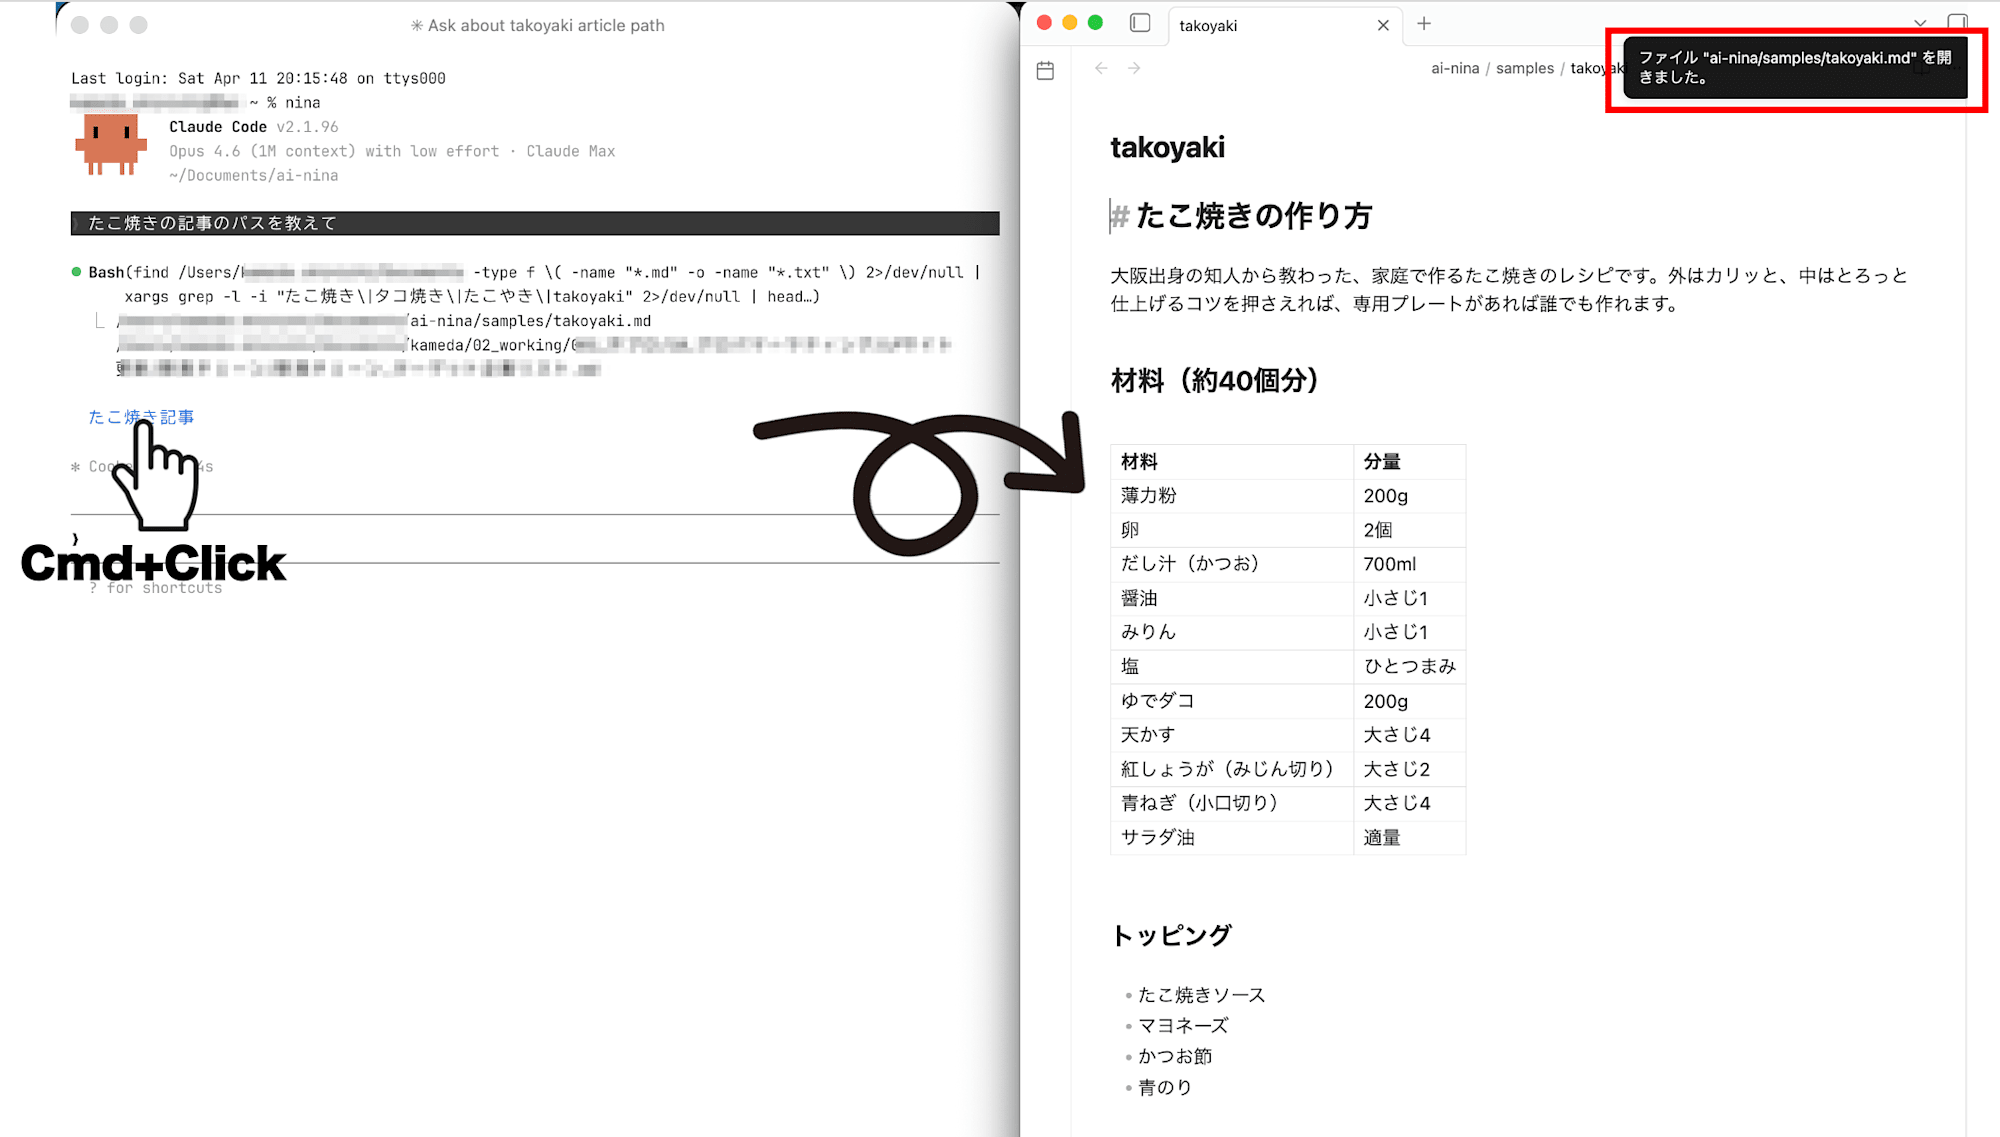Place cursor in たこ焼きの作り方 heading
2000x1137 pixels.
tap(1253, 216)
